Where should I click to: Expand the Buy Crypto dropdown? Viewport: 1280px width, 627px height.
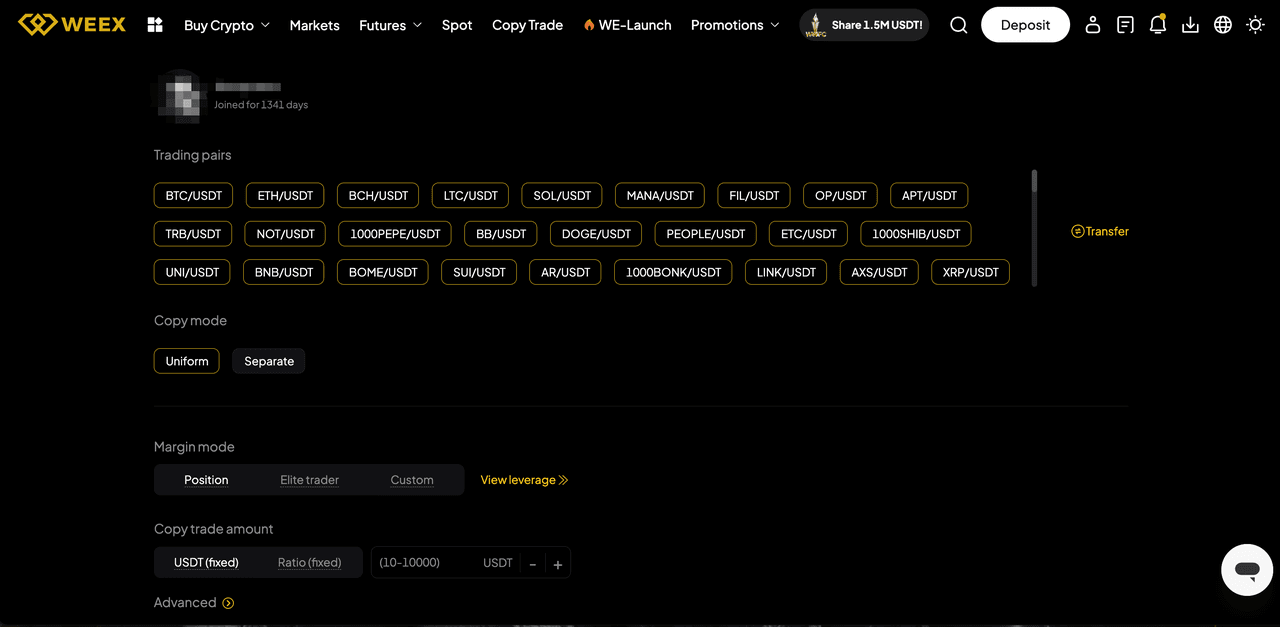pos(226,25)
